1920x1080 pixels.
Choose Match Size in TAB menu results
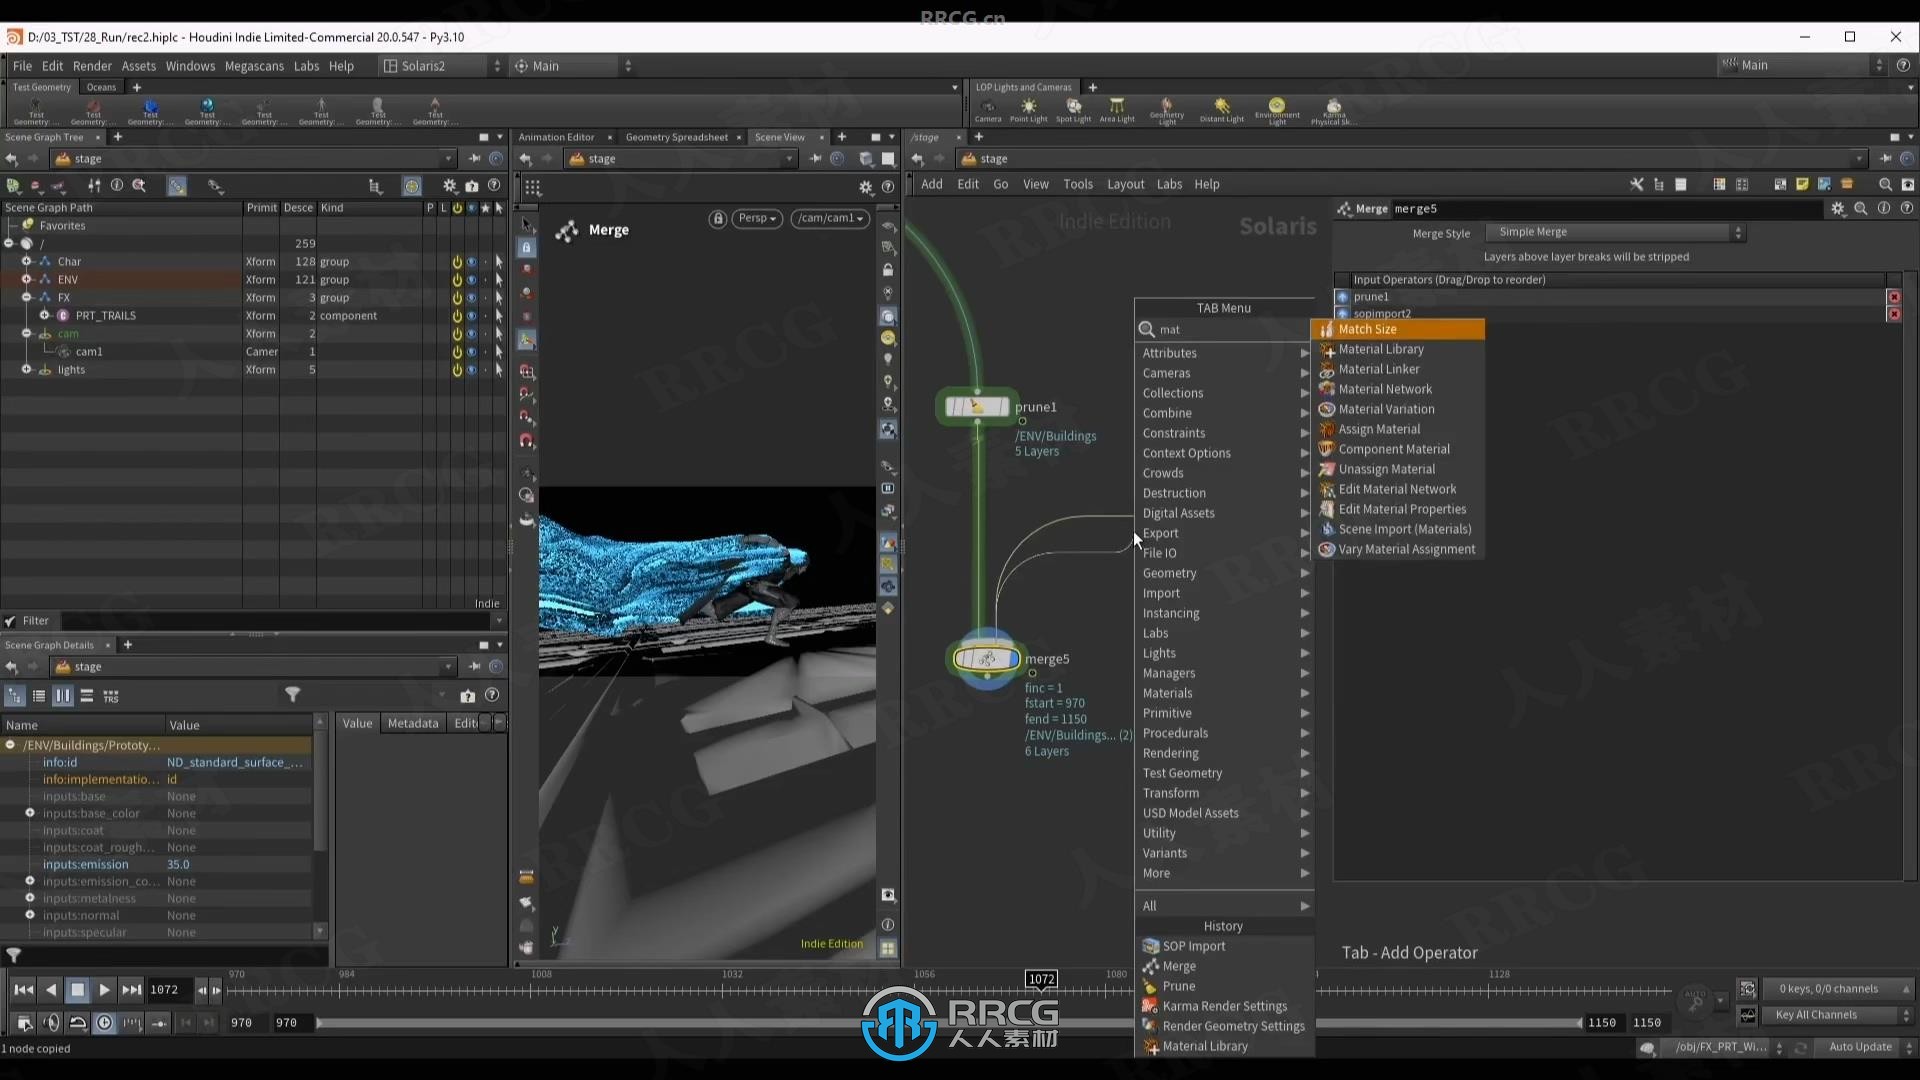1367,329
